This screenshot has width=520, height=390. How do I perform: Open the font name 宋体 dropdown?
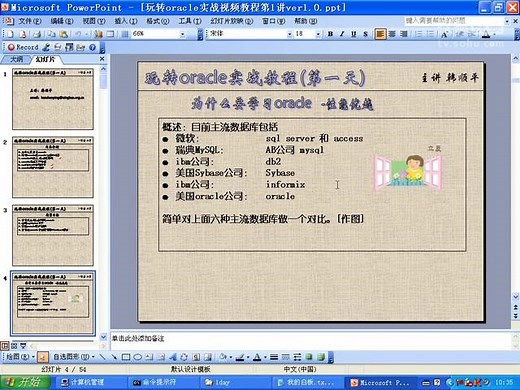click(289, 34)
